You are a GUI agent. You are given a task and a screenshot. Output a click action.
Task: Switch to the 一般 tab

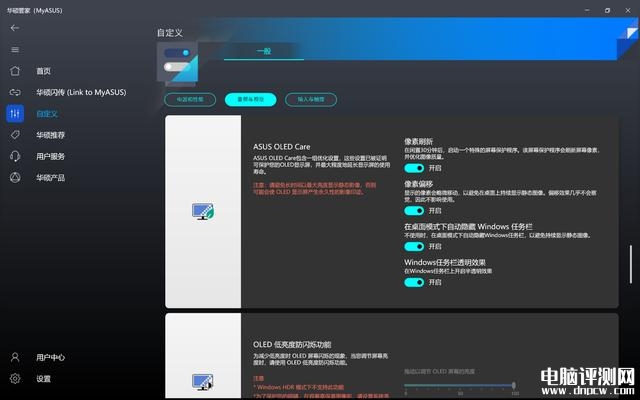tap(264, 51)
